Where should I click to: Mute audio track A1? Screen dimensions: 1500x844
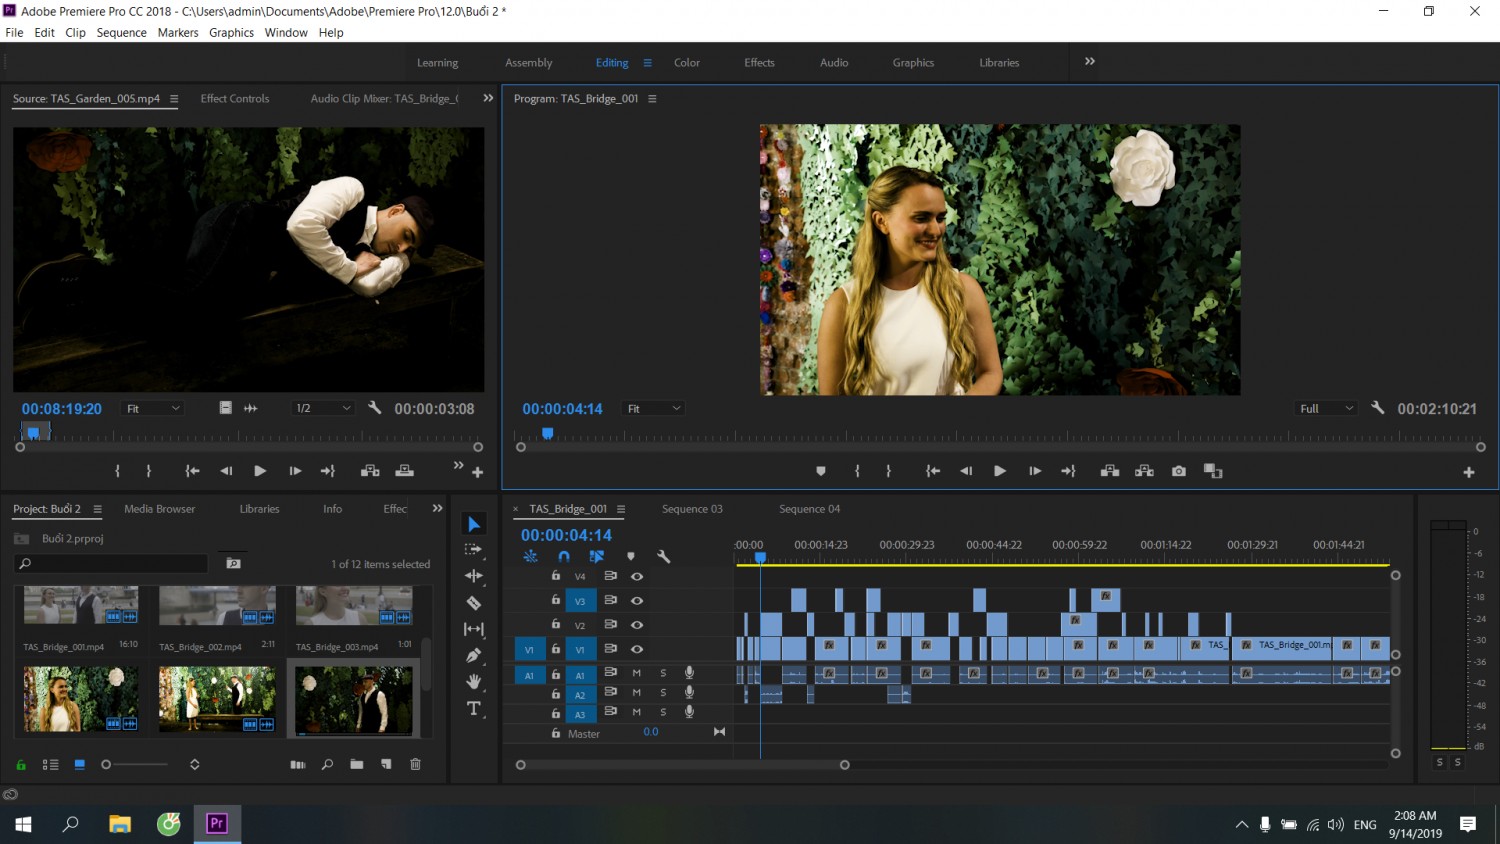pyautogui.click(x=637, y=673)
